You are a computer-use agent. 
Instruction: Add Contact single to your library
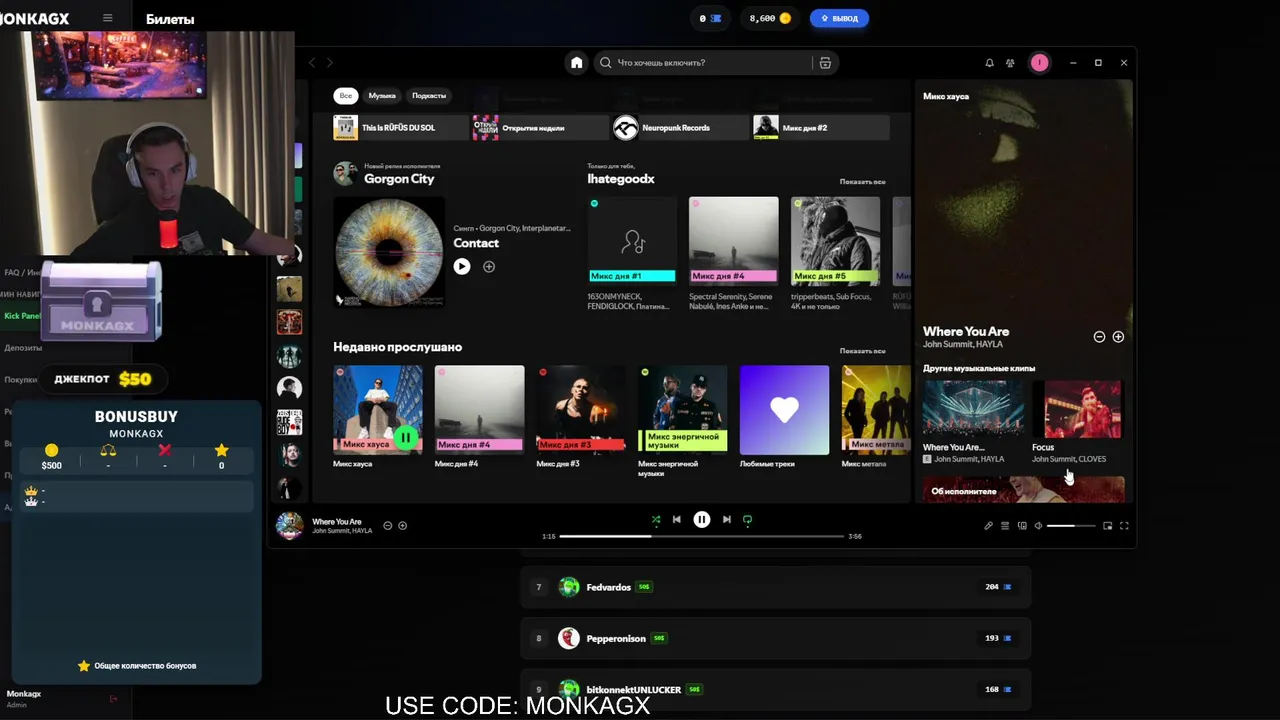[x=489, y=266]
